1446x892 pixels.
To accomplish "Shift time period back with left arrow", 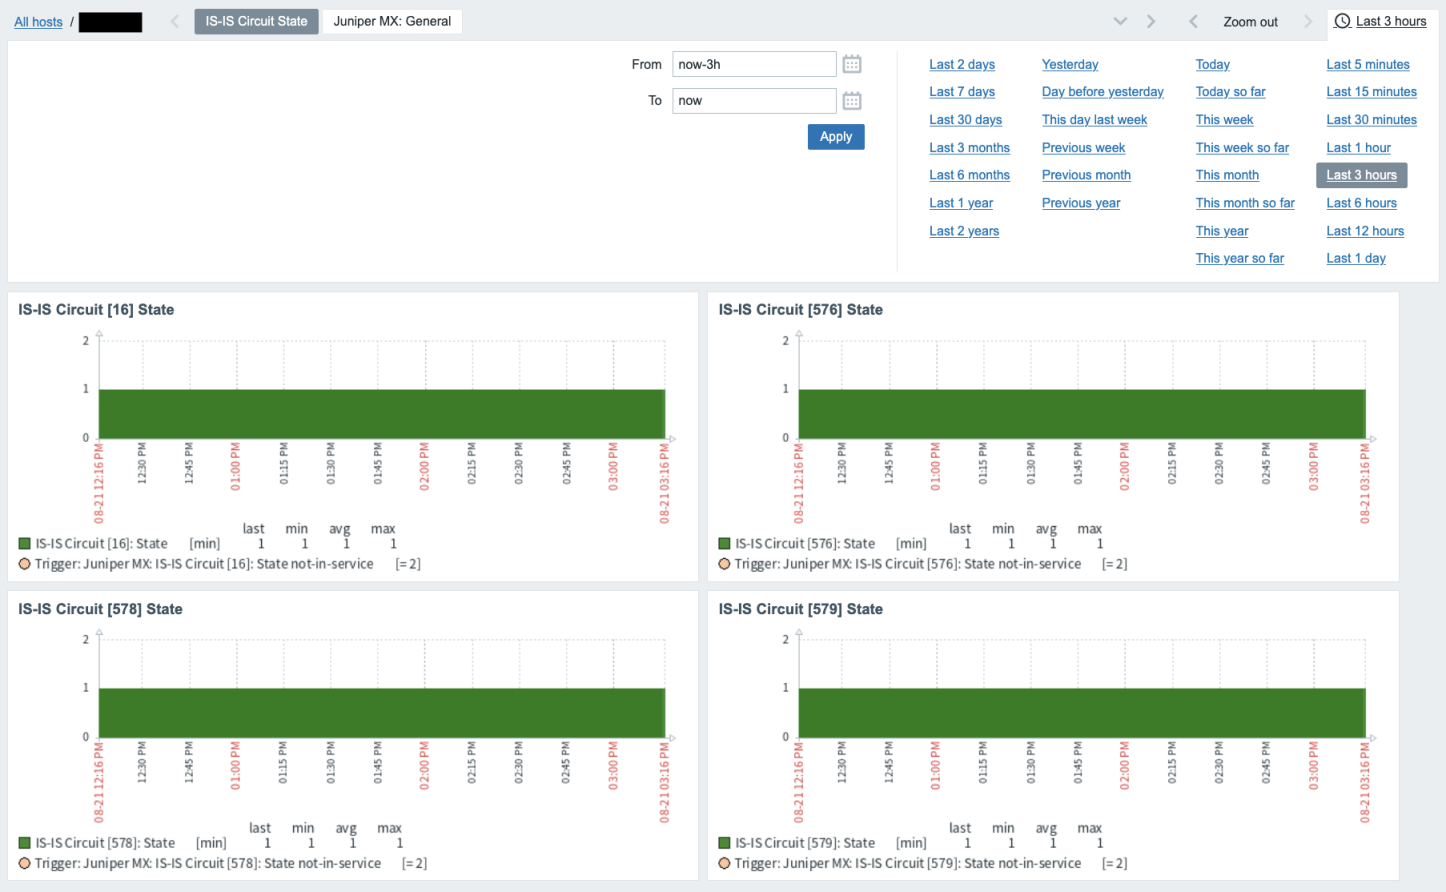I will [x=1192, y=21].
